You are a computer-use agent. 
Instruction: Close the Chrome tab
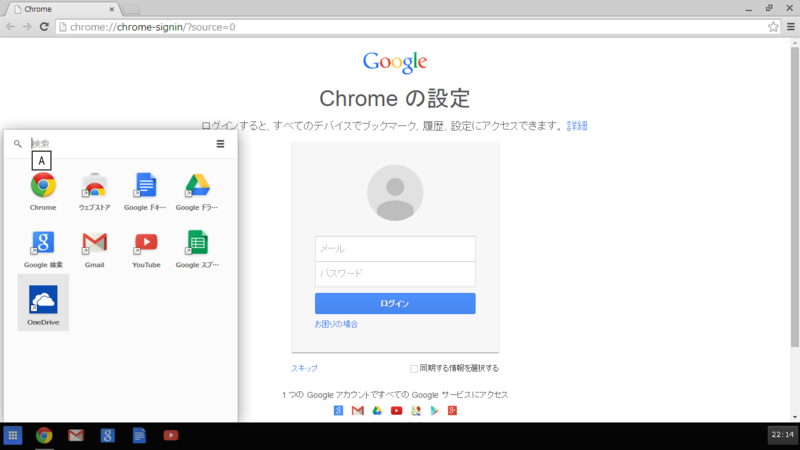(x=112, y=9)
